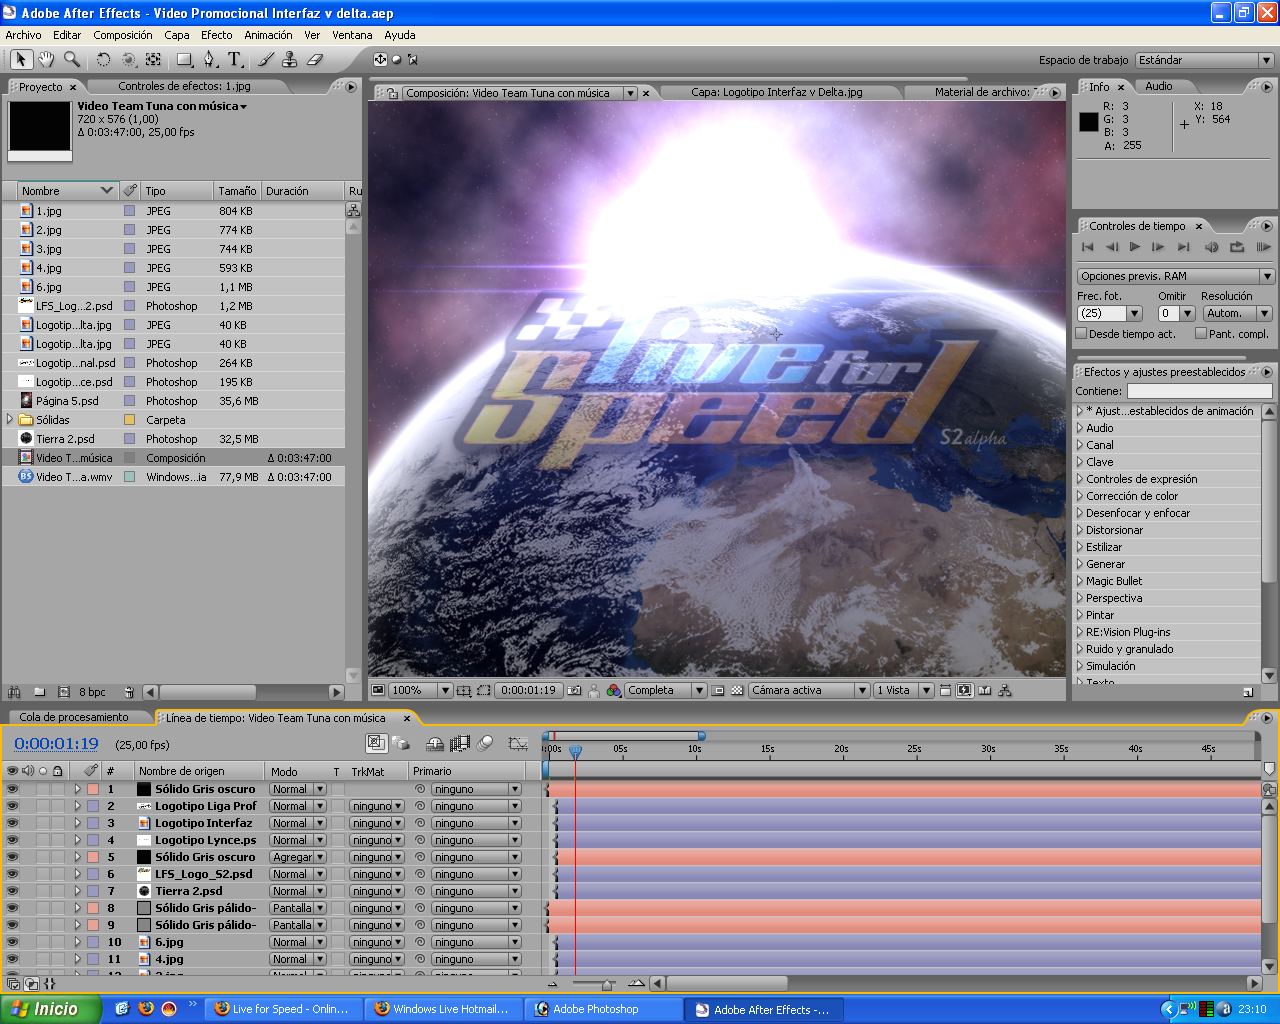
Task: Hide the Tierra 2.psd layer in timeline
Action: [12, 891]
